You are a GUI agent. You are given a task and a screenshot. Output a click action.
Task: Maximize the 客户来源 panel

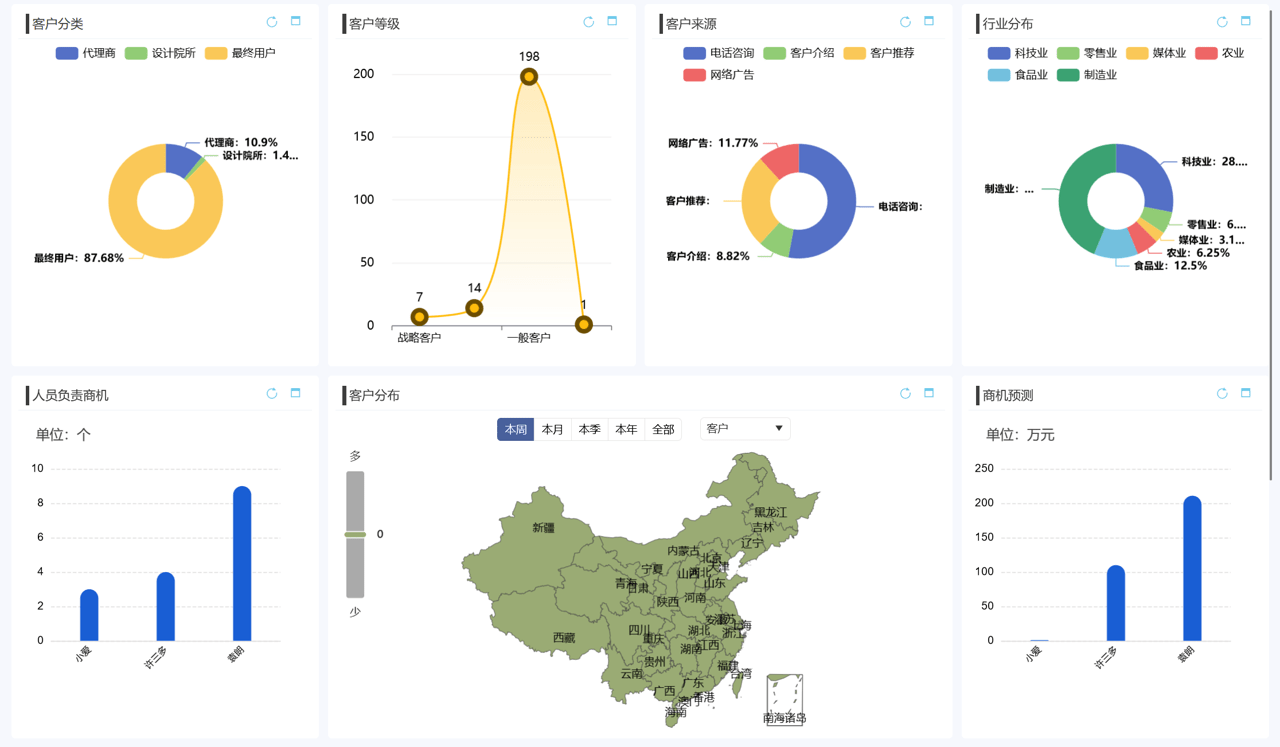click(x=929, y=21)
